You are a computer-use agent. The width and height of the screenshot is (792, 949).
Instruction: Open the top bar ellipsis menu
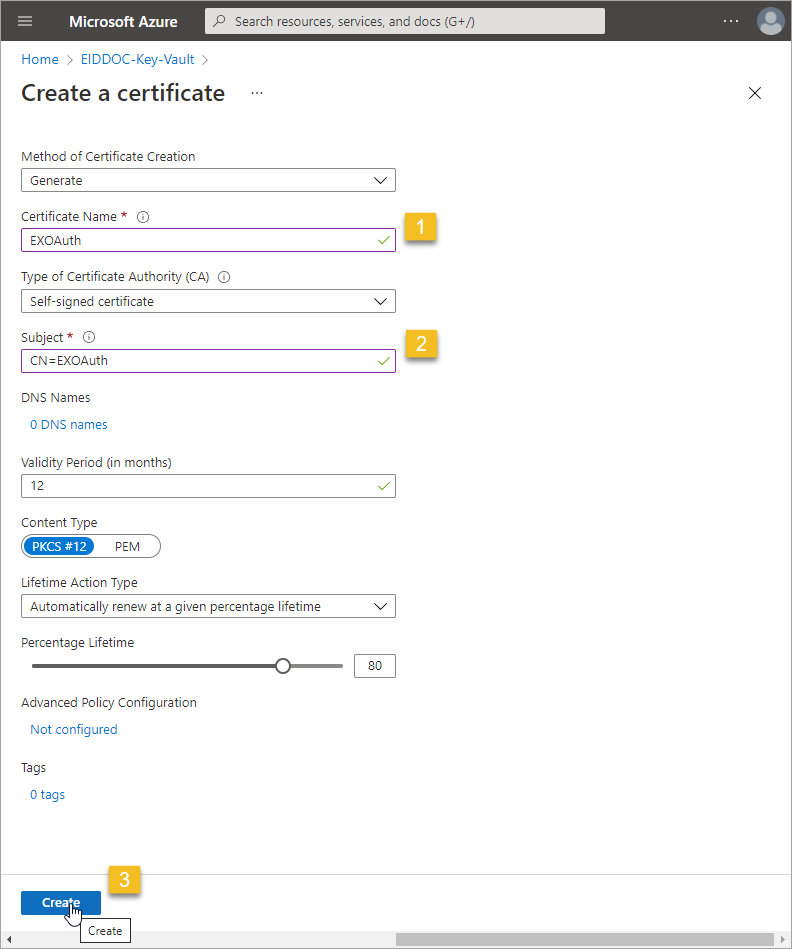coord(731,21)
